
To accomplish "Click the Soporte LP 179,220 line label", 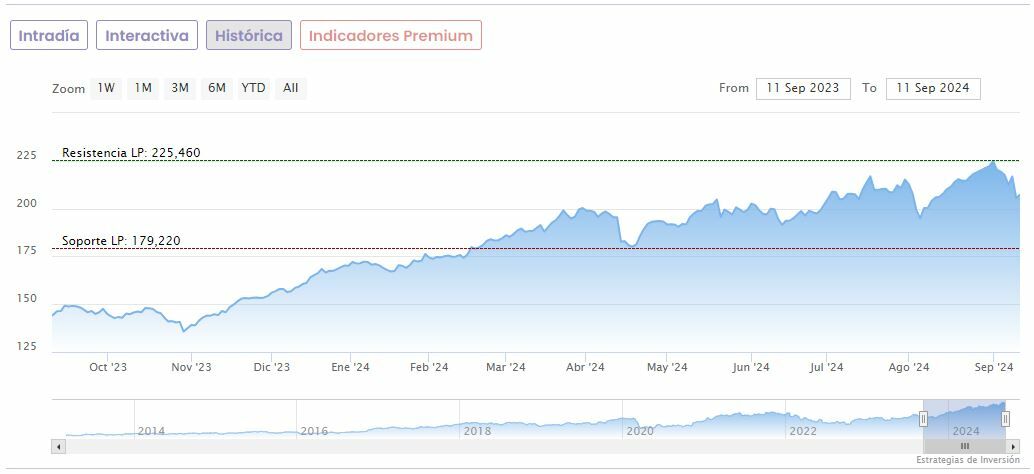I will pos(121,241).
